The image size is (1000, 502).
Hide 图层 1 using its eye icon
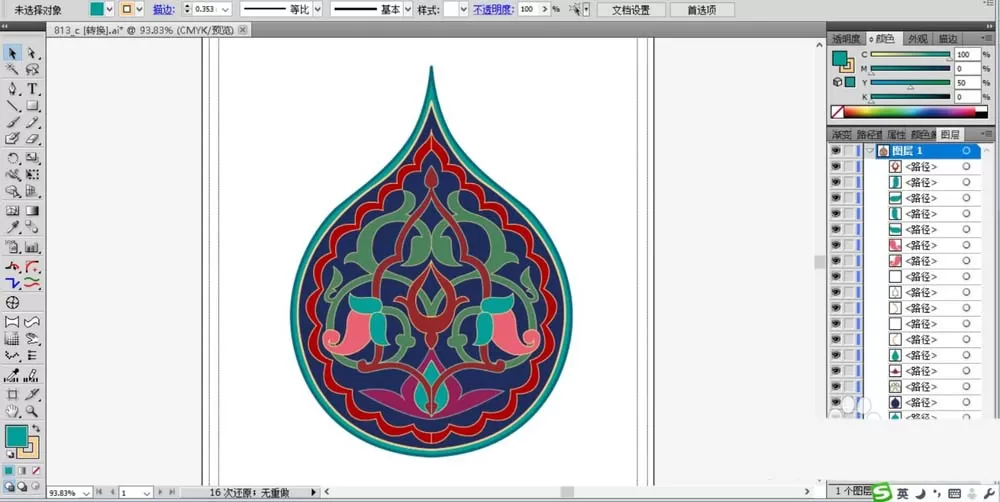(x=835, y=151)
